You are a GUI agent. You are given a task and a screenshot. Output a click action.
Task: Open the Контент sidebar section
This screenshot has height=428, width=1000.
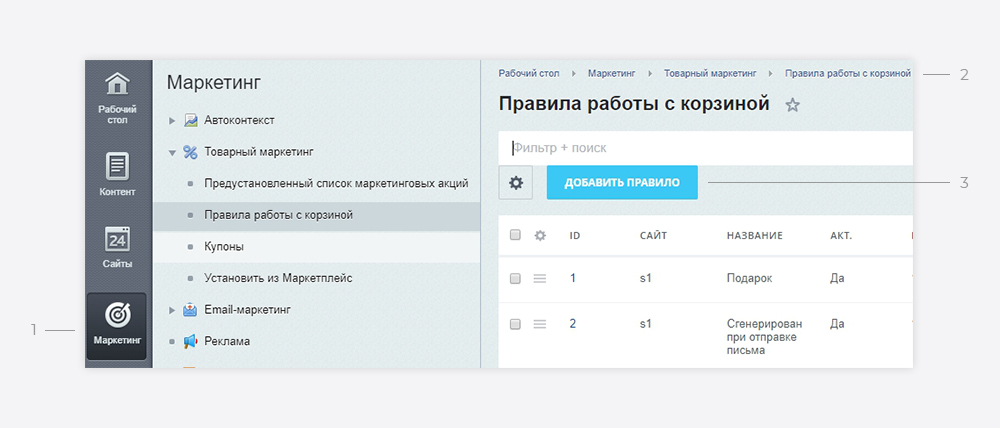pos(117,174)
